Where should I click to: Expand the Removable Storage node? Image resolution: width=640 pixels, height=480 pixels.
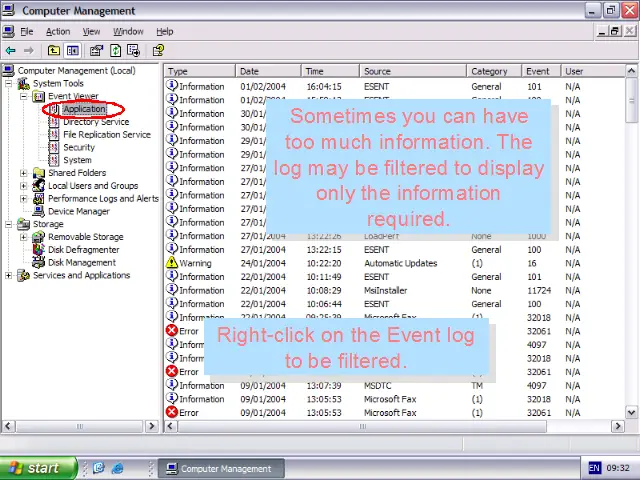24,237
